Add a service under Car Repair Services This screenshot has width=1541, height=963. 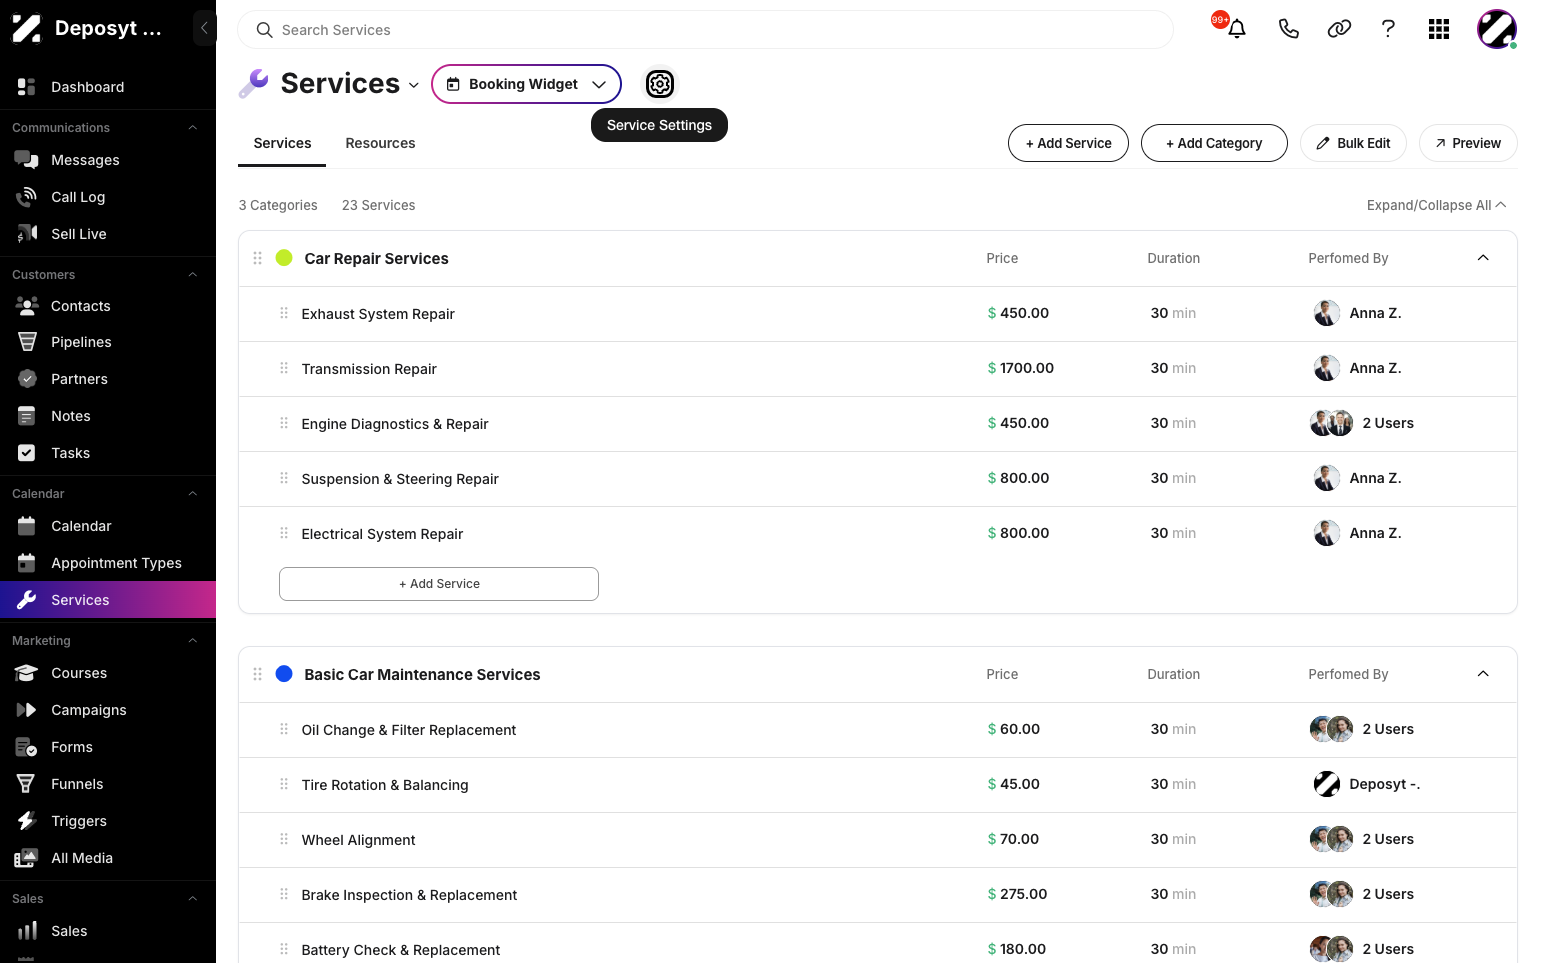[x=439, y=584]
